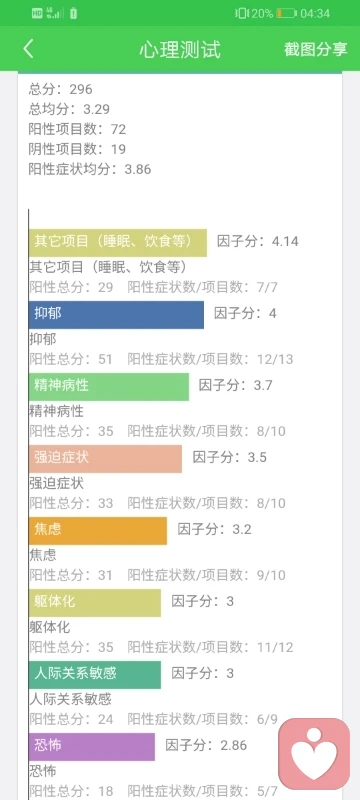Screen dimensions: 360x800
Task: Select the green 精神病性 bar
Action: coord(109,386)
